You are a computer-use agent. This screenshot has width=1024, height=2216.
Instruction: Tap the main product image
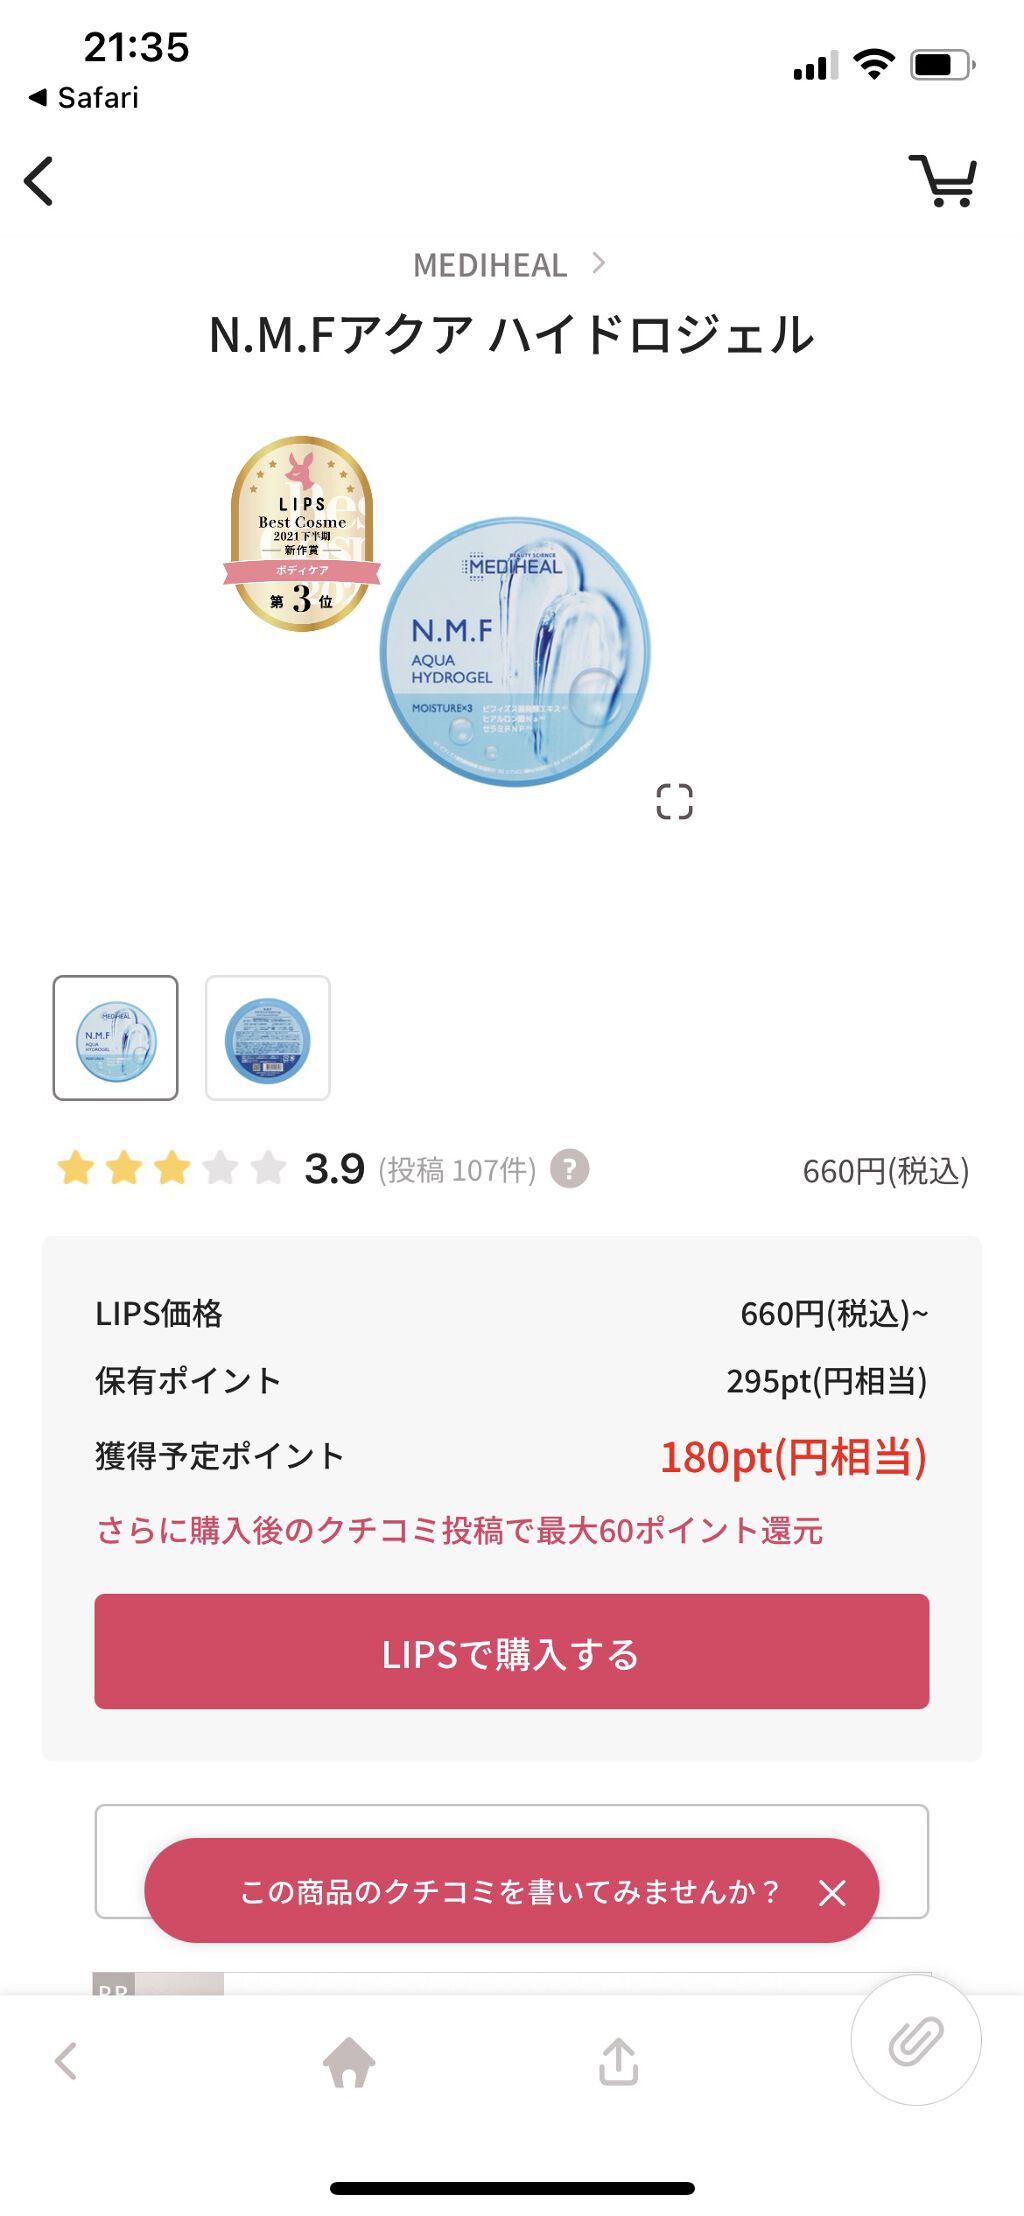(515, 652)
